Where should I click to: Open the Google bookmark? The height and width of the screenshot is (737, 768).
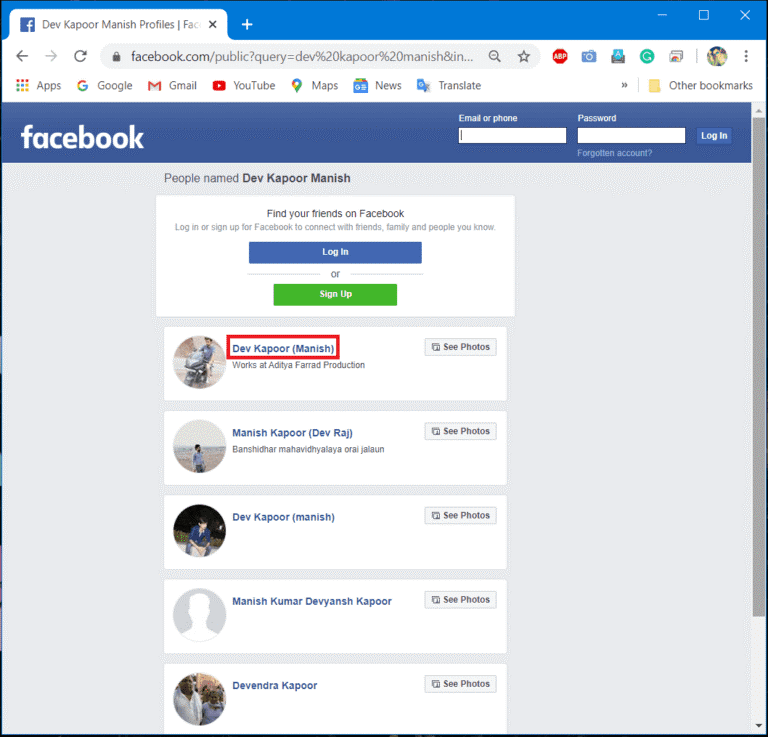pos(105,86)
